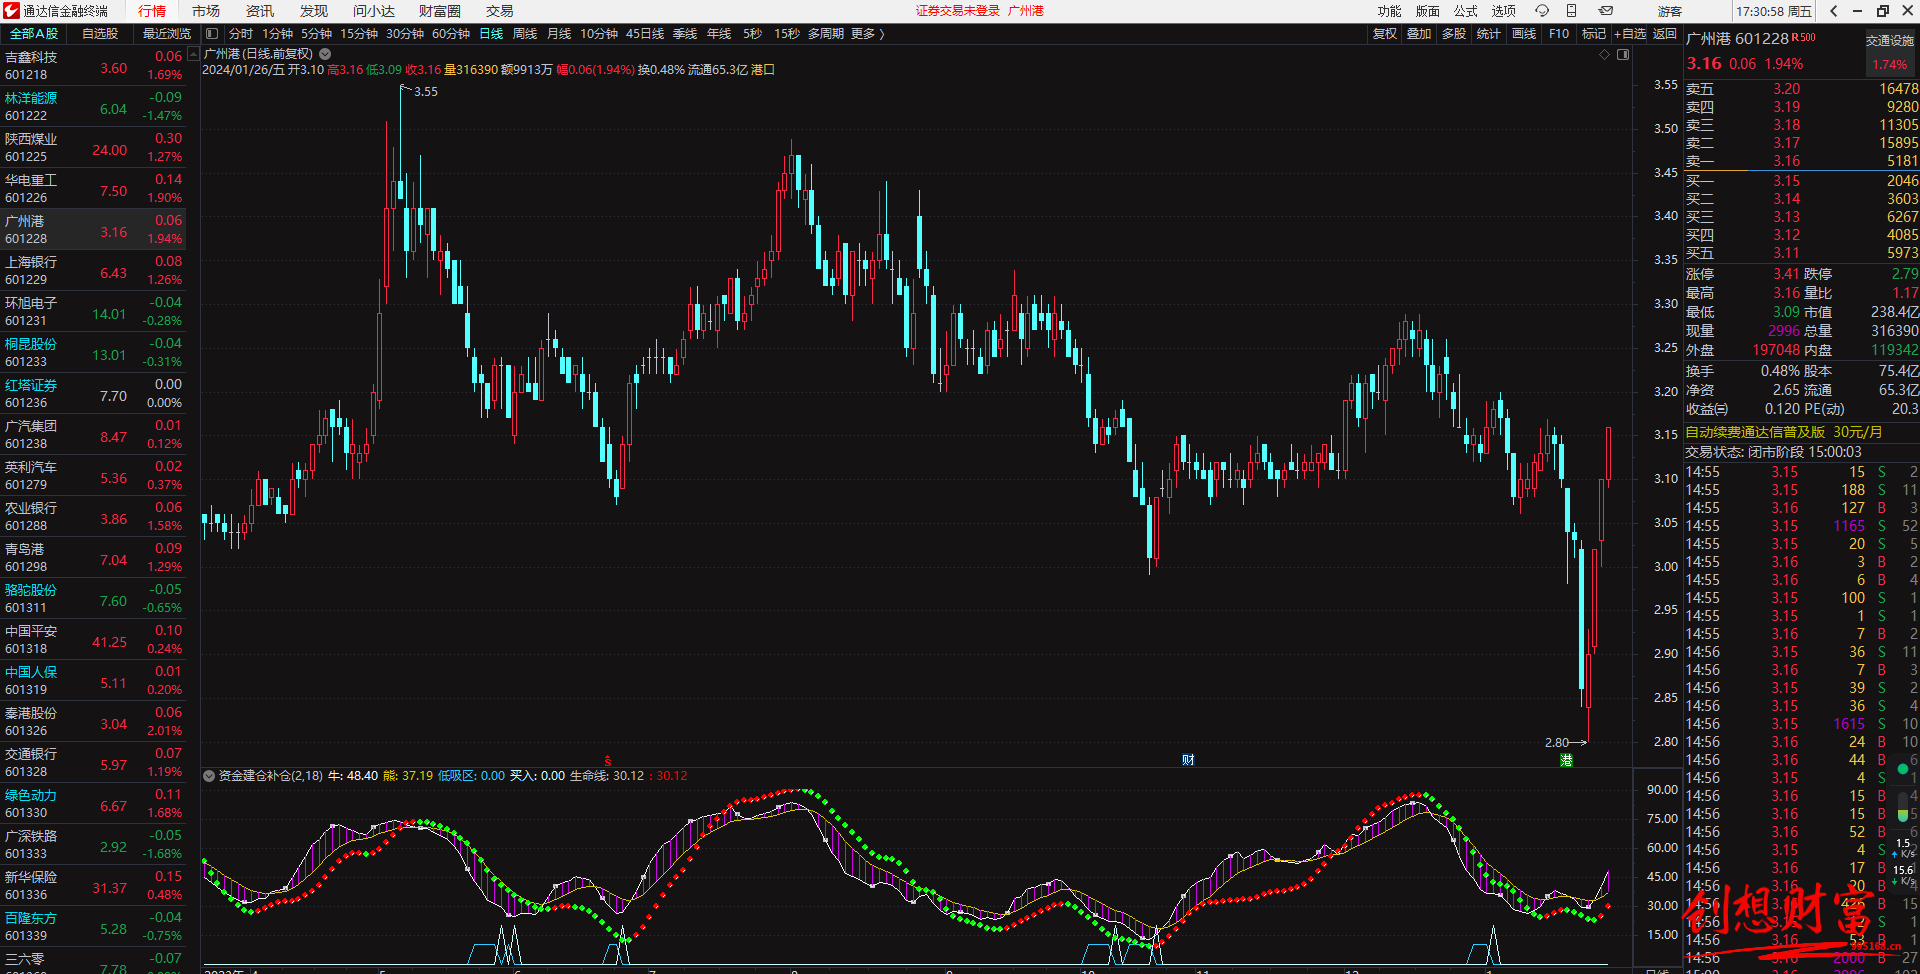Click the 多股 multi-stock button
1920x974 pixels.
1454,34
